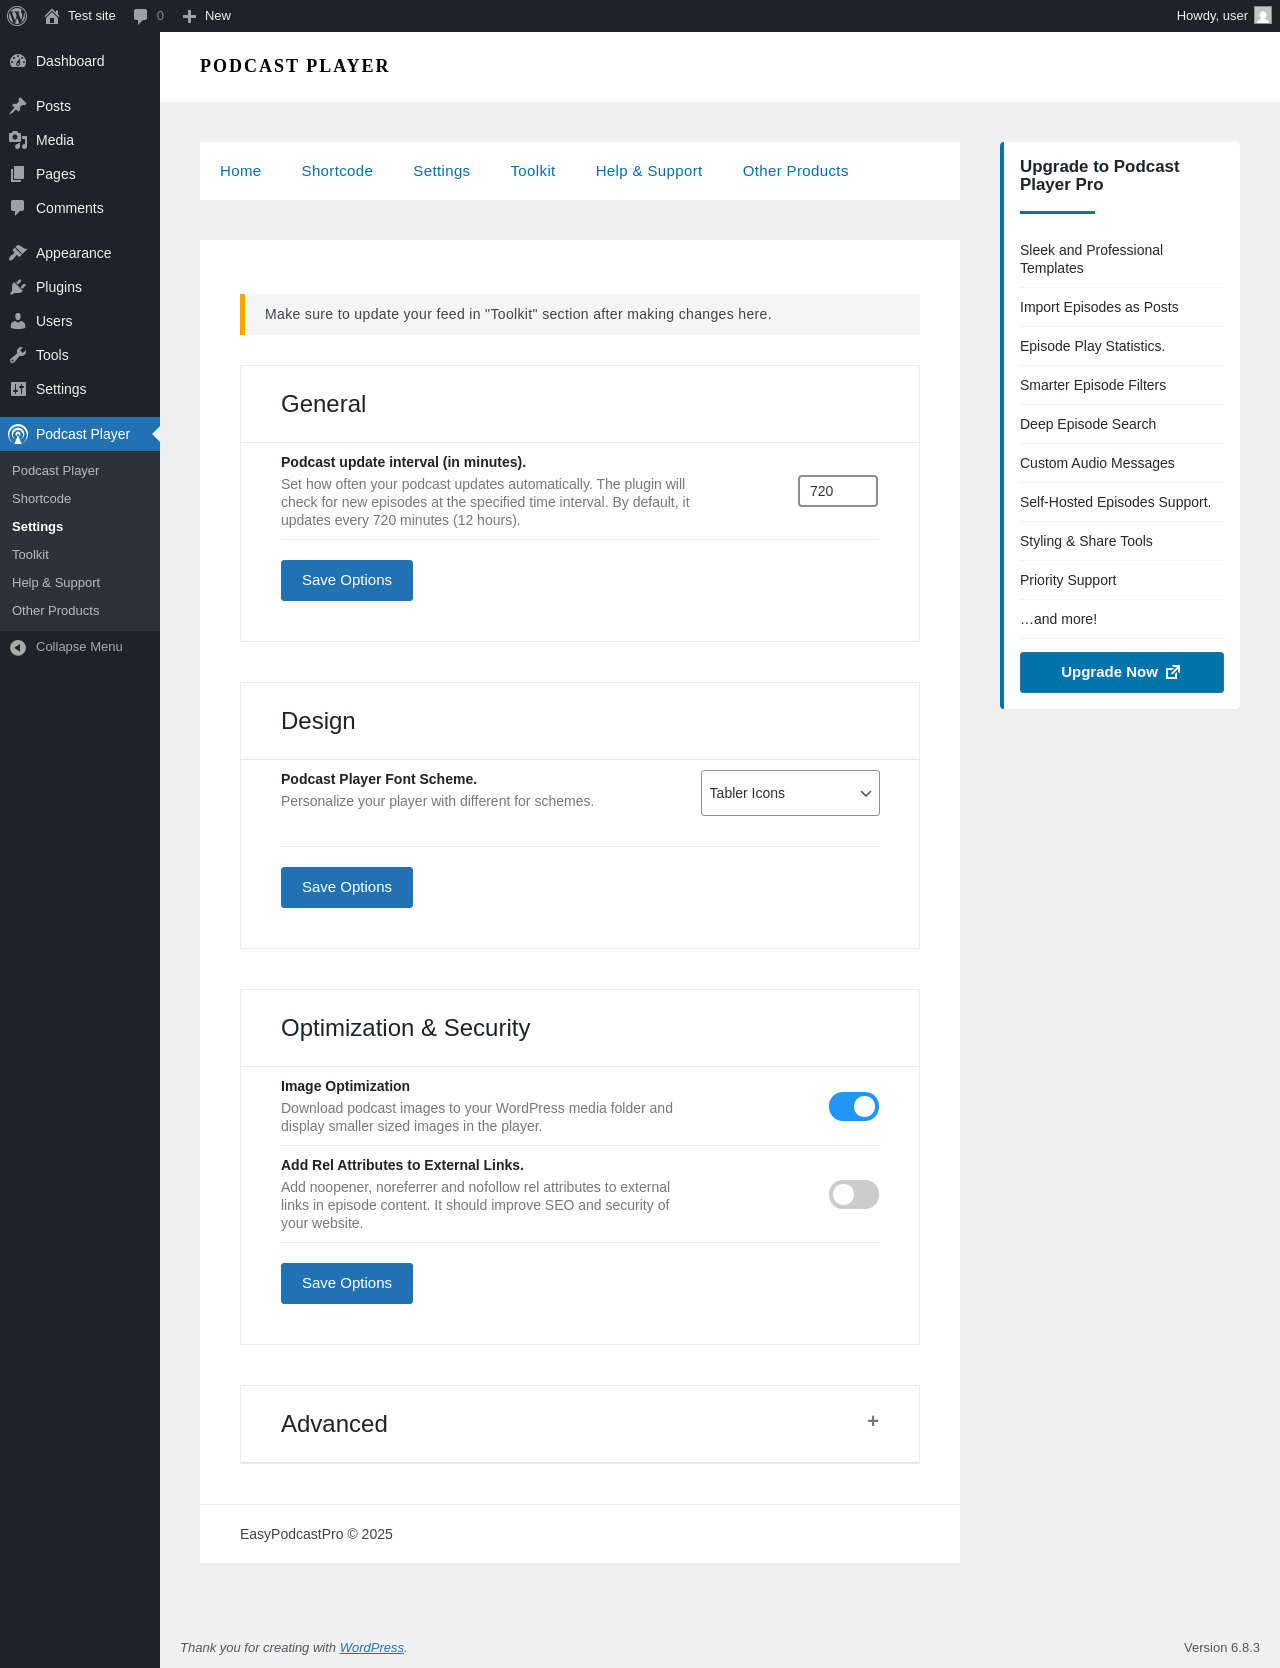Click the Upgrade Now button
This screenshot has width=1280, height=1668.
(x=1121, y=672)
